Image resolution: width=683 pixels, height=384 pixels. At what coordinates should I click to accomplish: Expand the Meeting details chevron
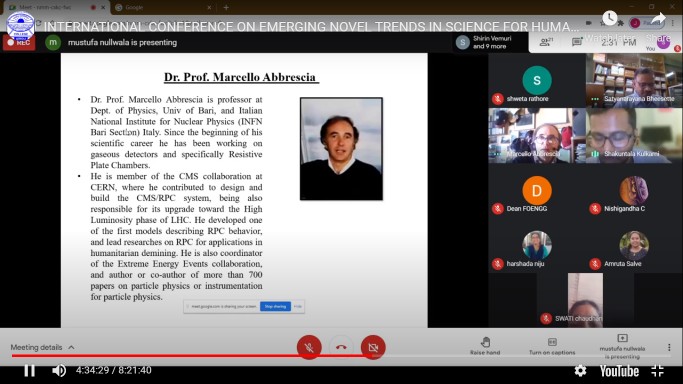[71, 347]
